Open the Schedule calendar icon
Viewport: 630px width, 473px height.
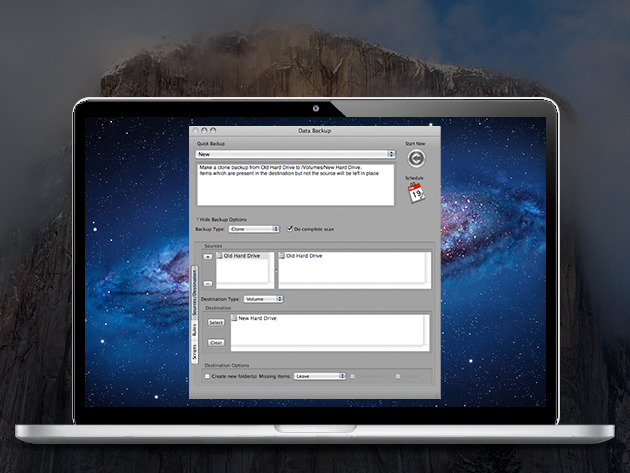click(x=415, y=192)
